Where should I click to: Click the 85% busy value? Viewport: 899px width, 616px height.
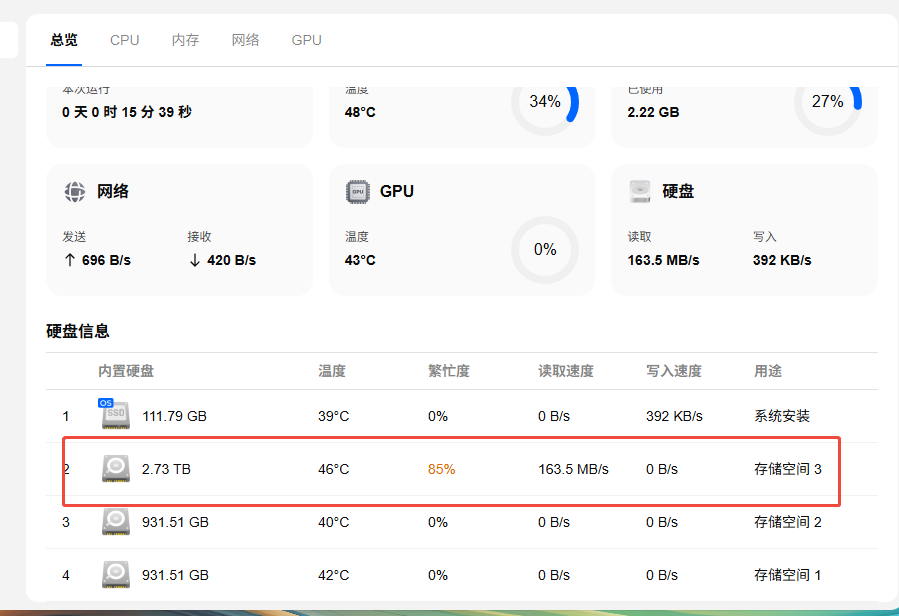441,469
